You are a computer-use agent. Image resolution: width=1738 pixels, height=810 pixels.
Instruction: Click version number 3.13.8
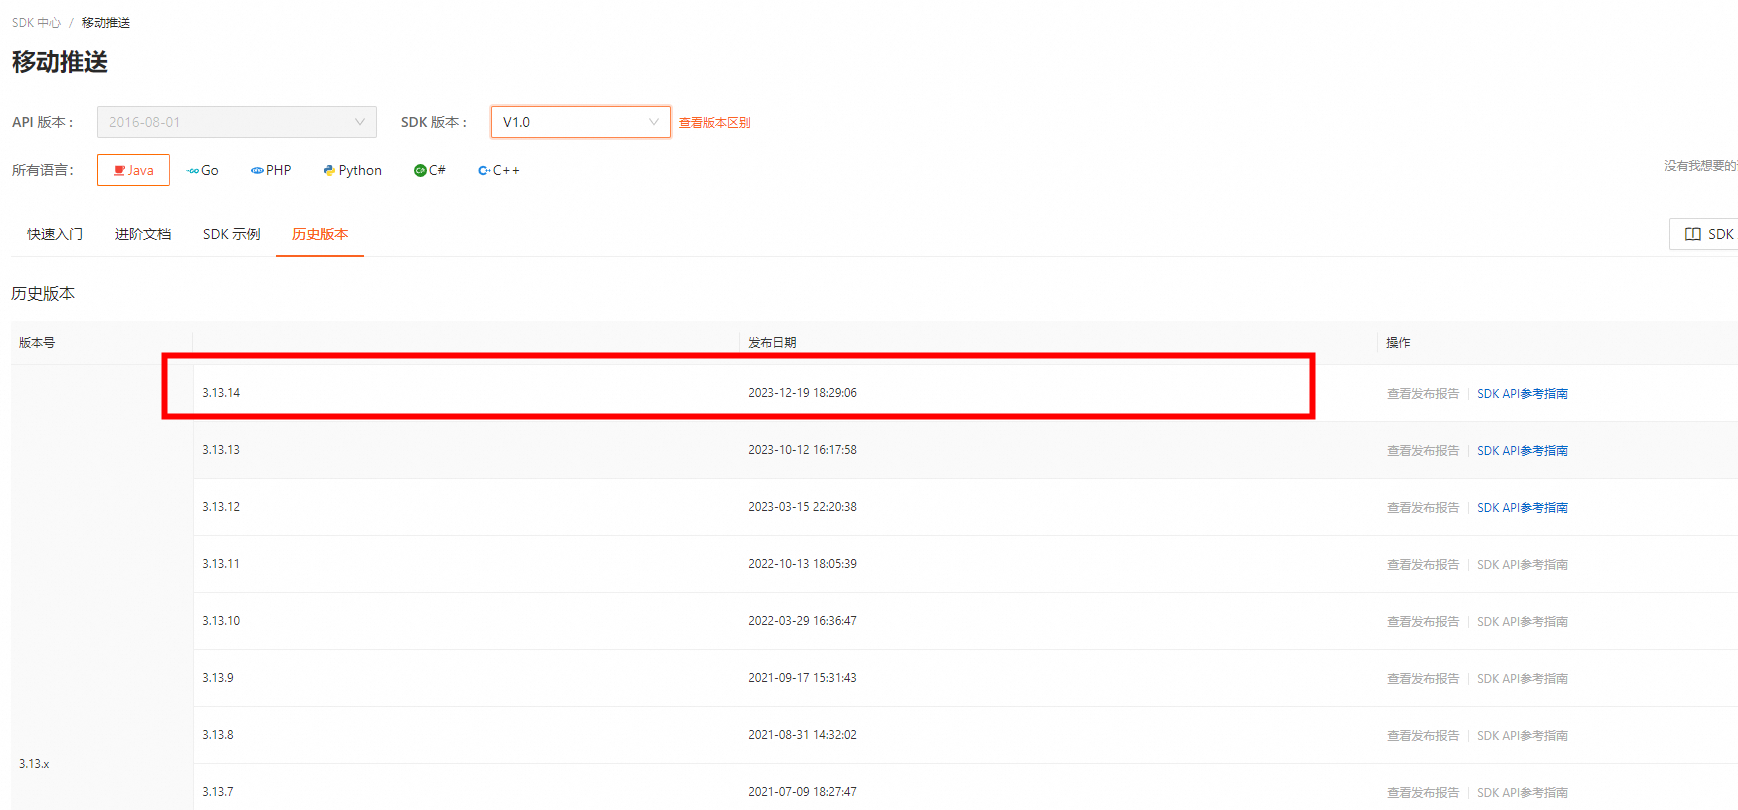[218, 735]
